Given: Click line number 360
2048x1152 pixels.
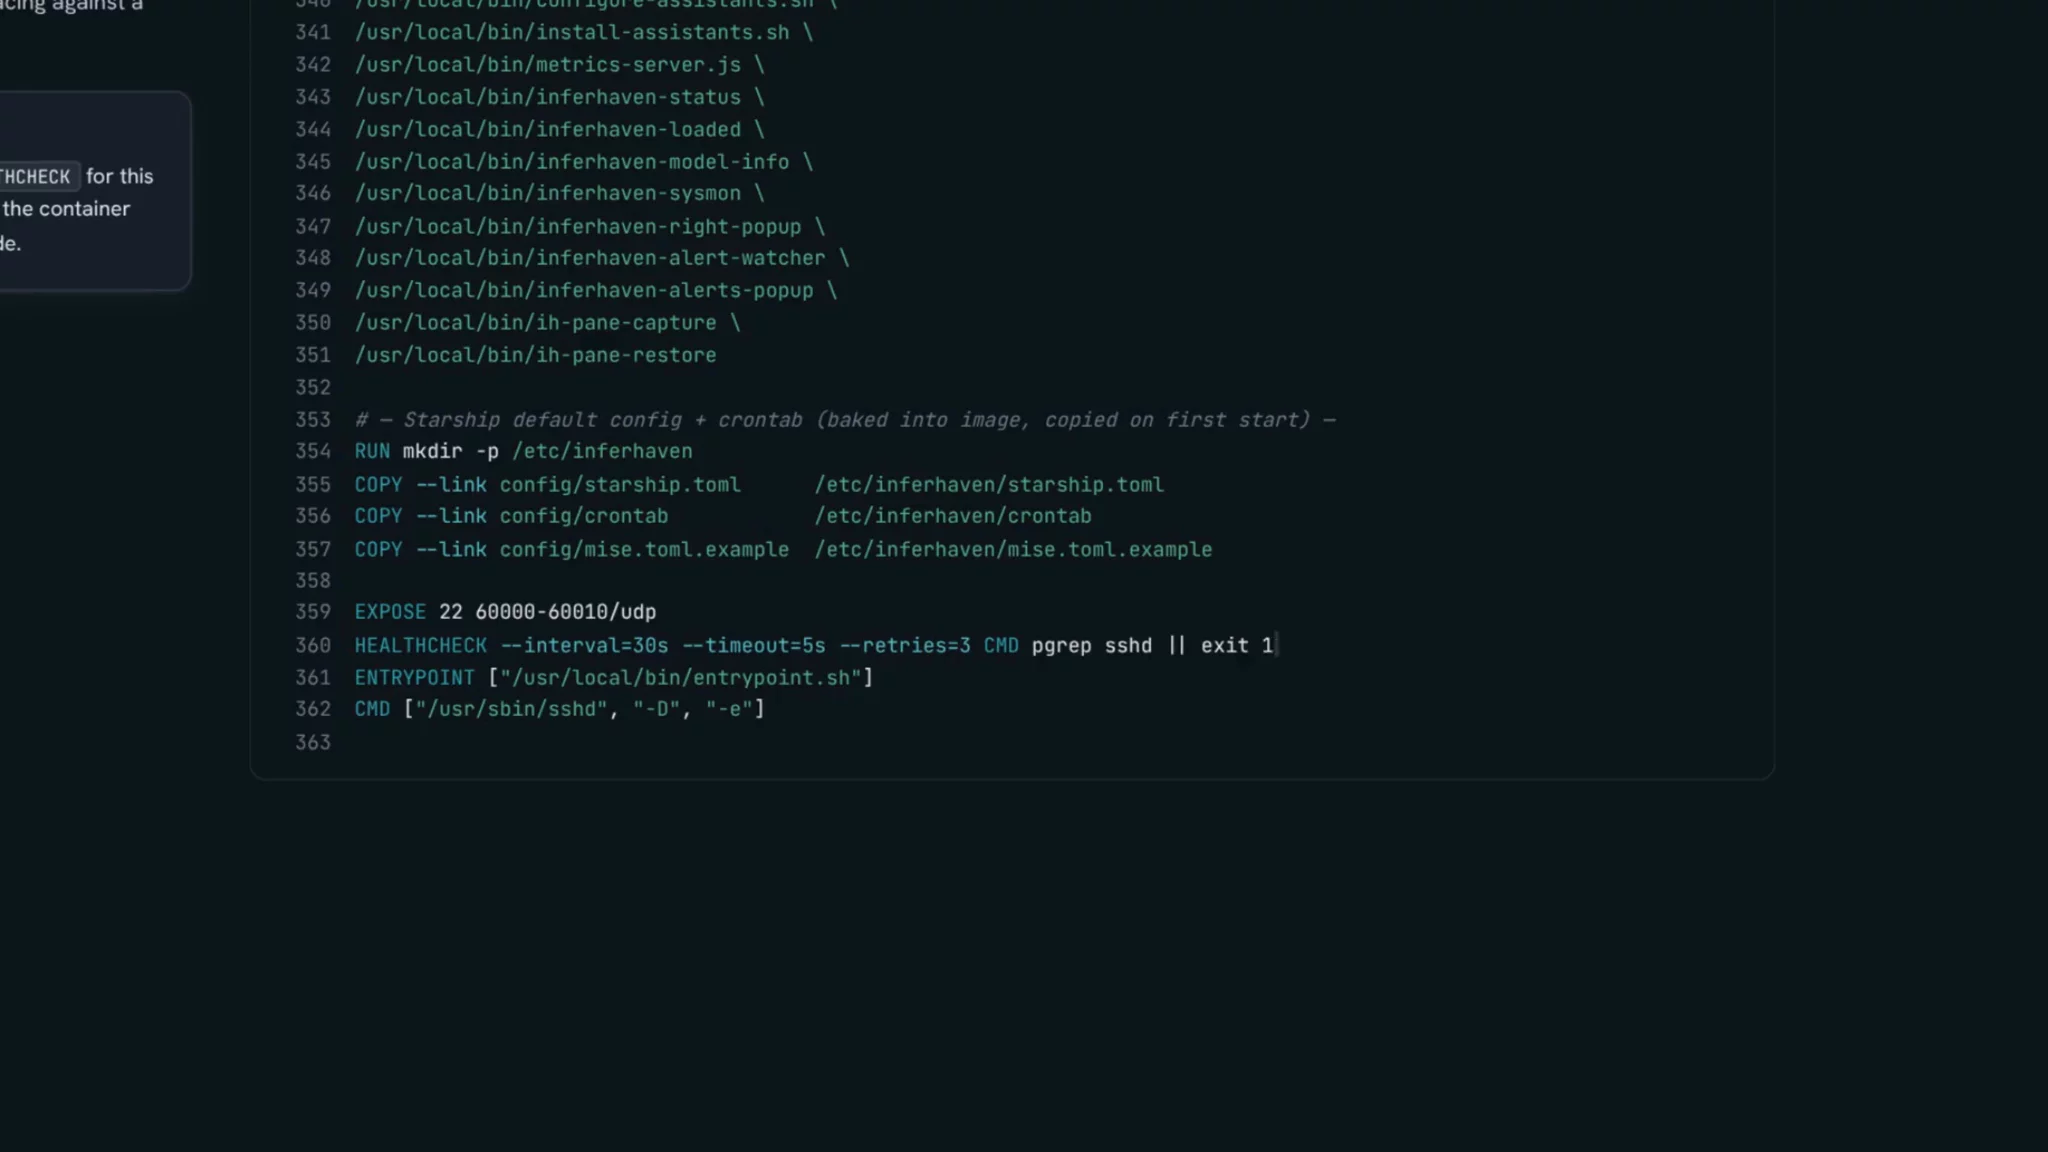Looking at the screenshot, I should point(313,646).
